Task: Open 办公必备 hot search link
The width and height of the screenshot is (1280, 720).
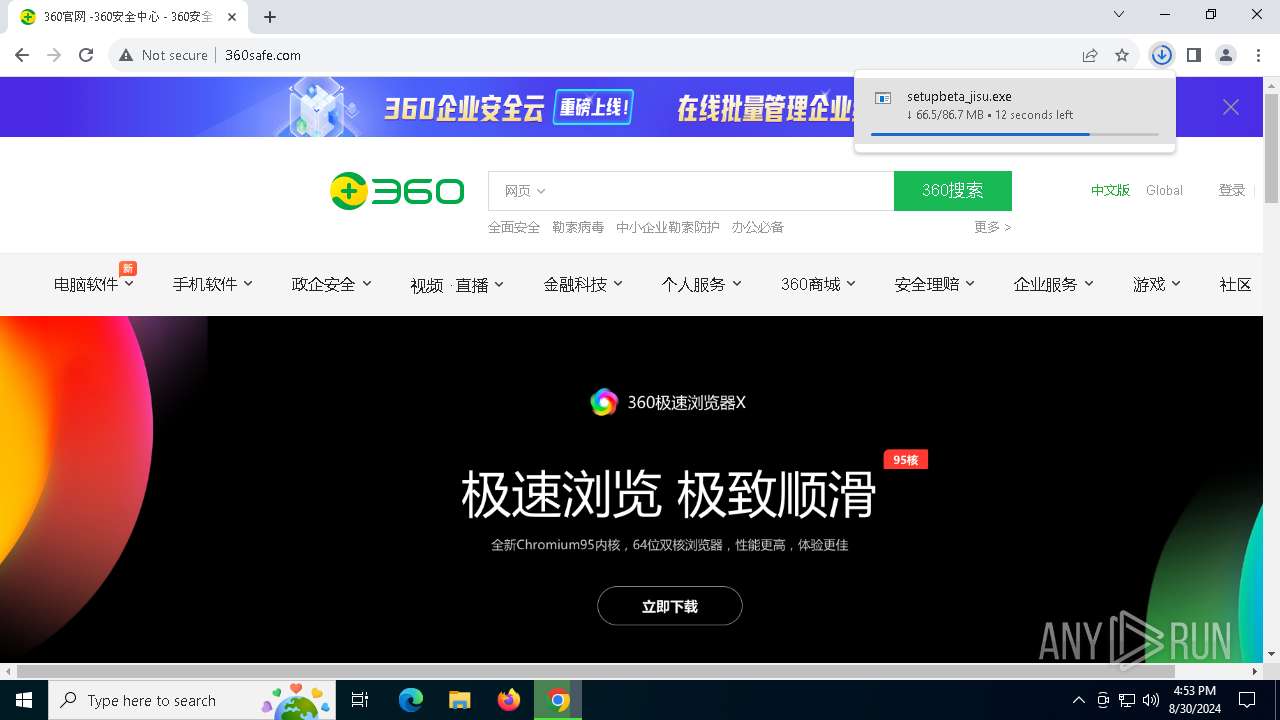Action: (x=757, y=227)
